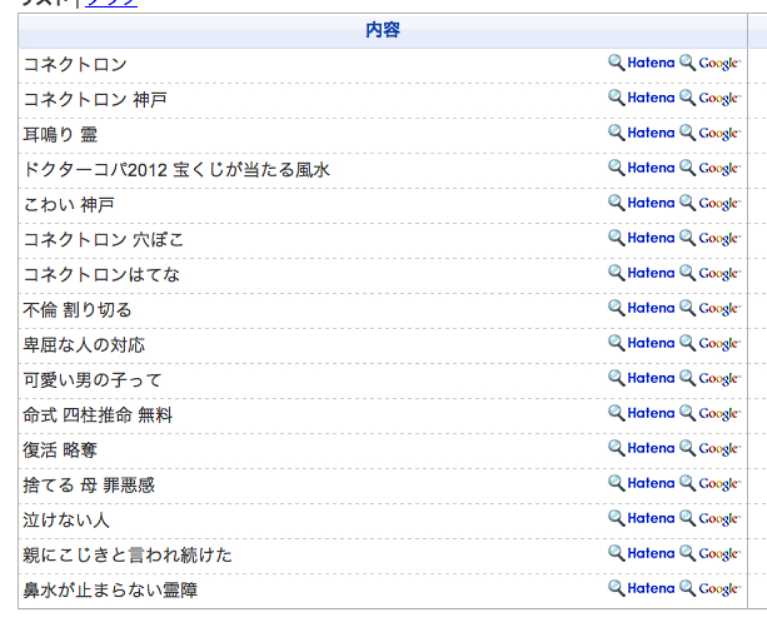Select the keyword こわい 神戸
The height and width of the screenshot is (627, 767).
(x=69, y=205)
